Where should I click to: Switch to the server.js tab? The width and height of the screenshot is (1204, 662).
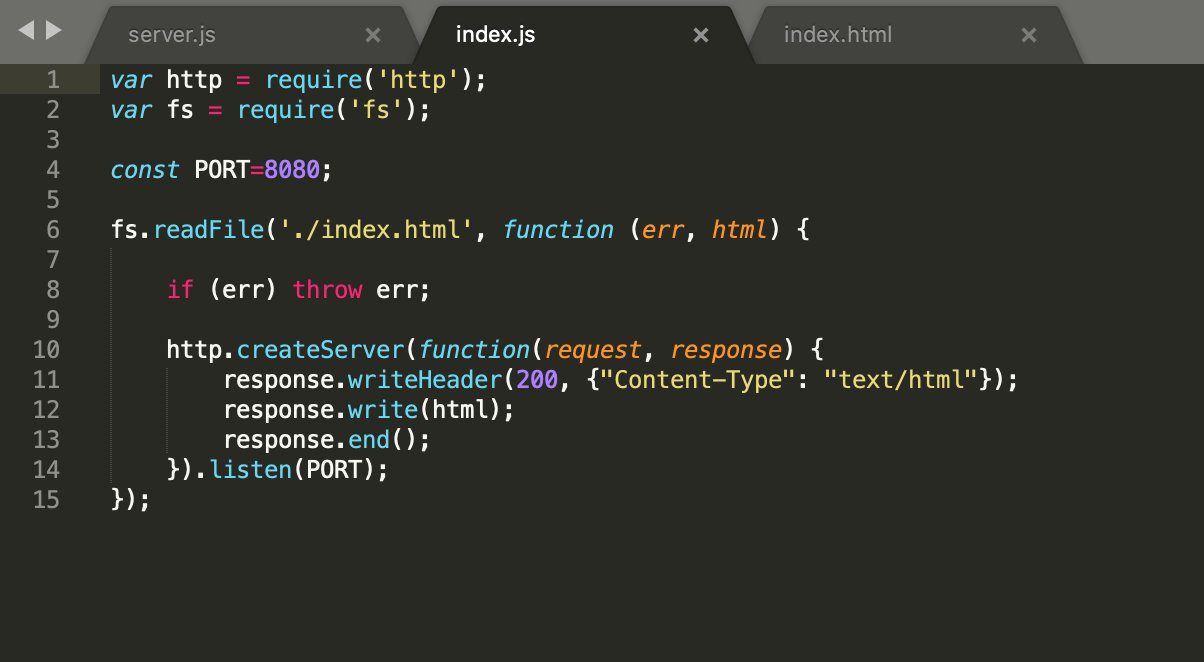tap(171, 34)
